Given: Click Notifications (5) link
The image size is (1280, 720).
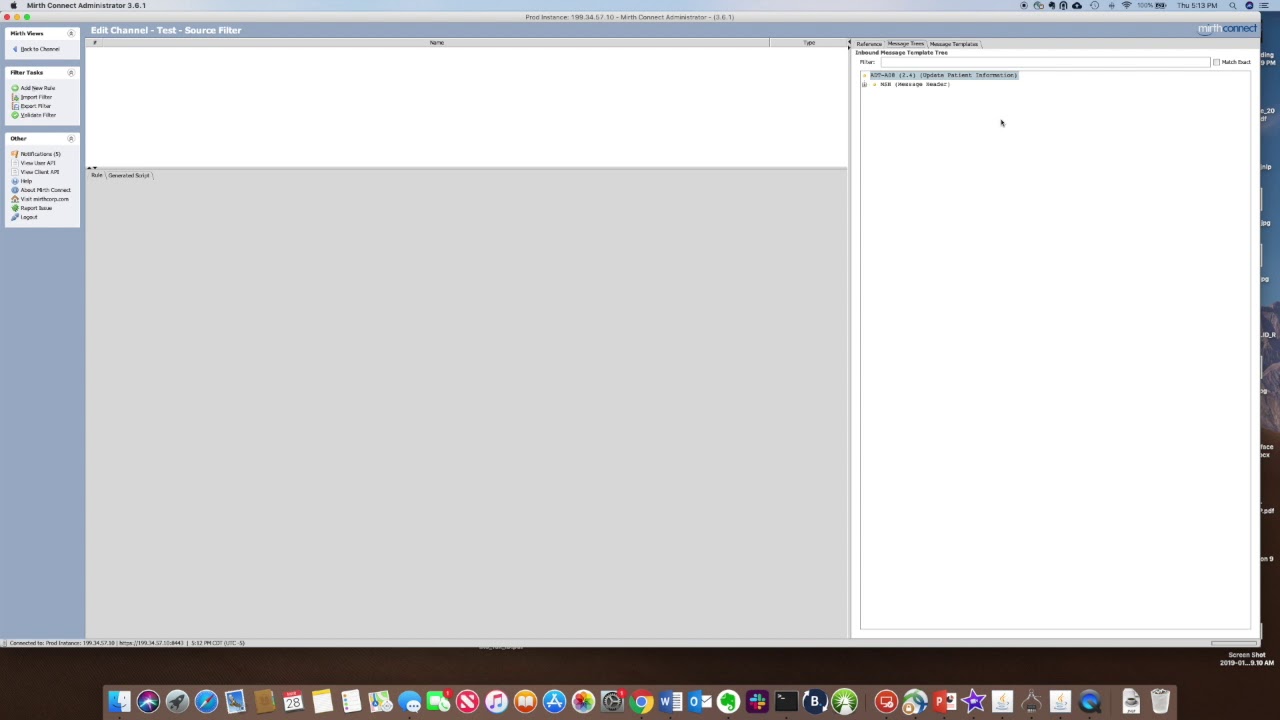Looking at the screenshot, I should point(40,154).
